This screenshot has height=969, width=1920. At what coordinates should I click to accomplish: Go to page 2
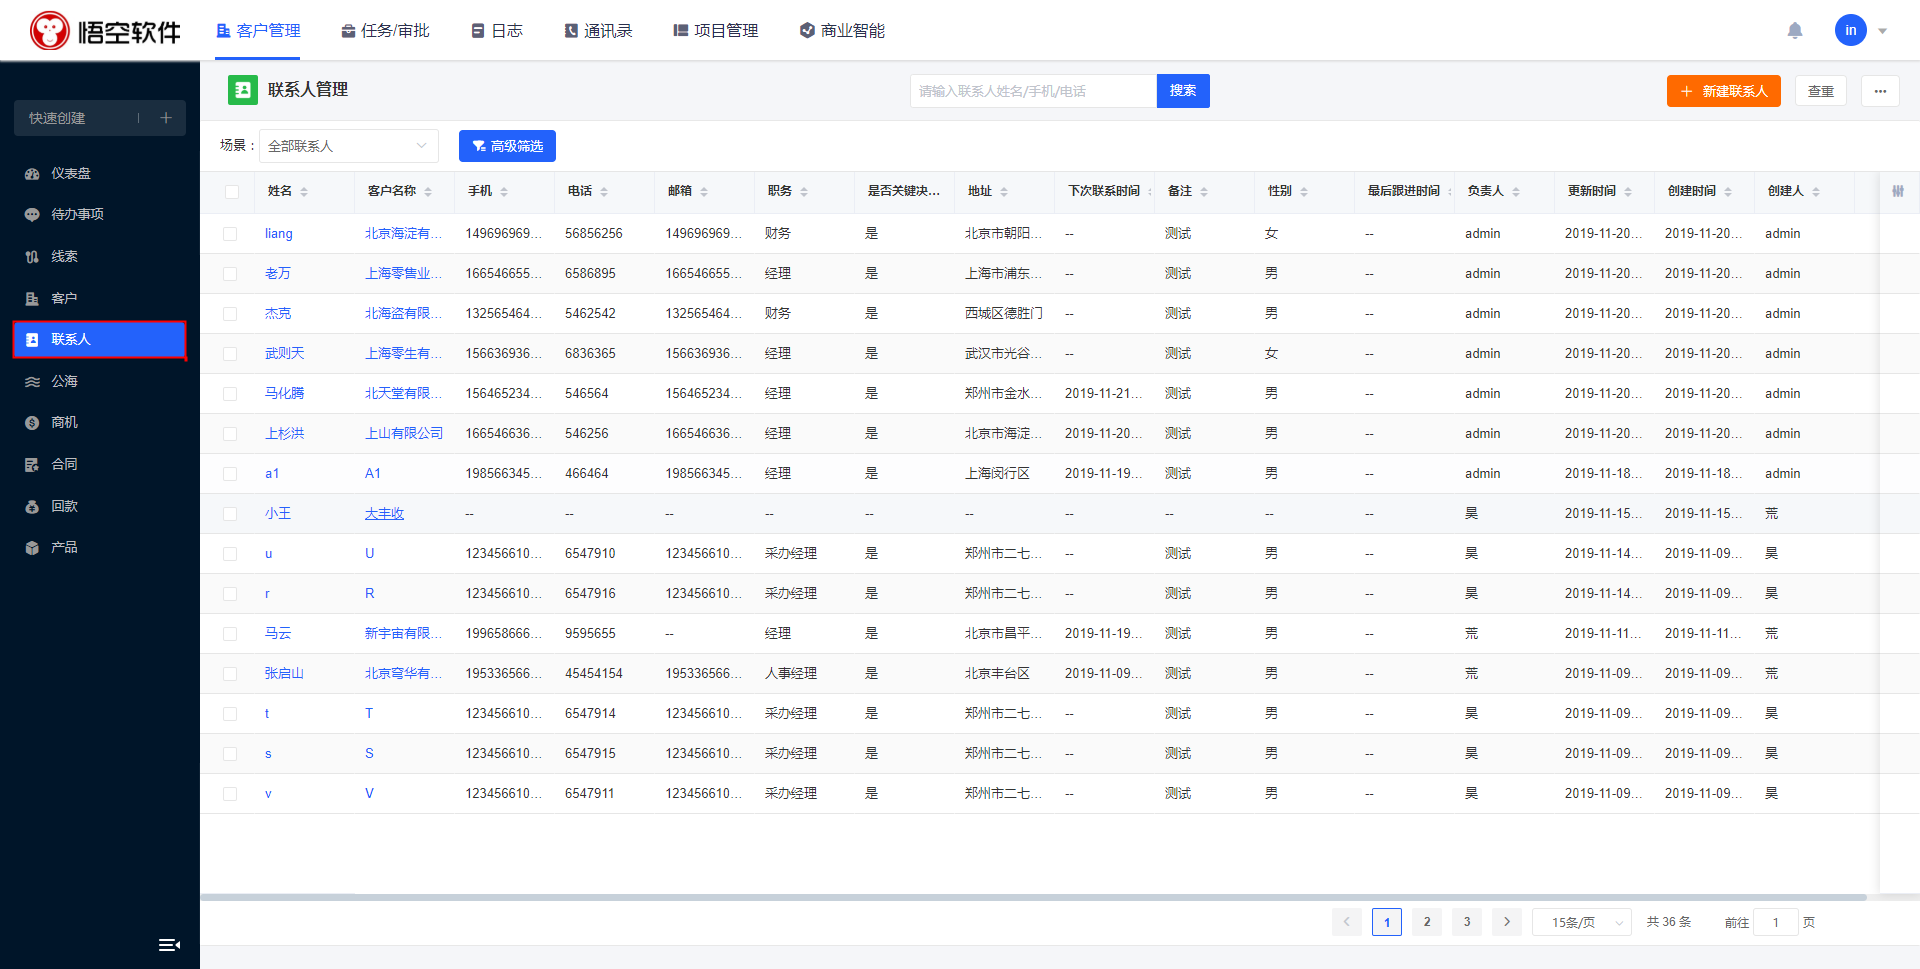[x=1427, y=922]
